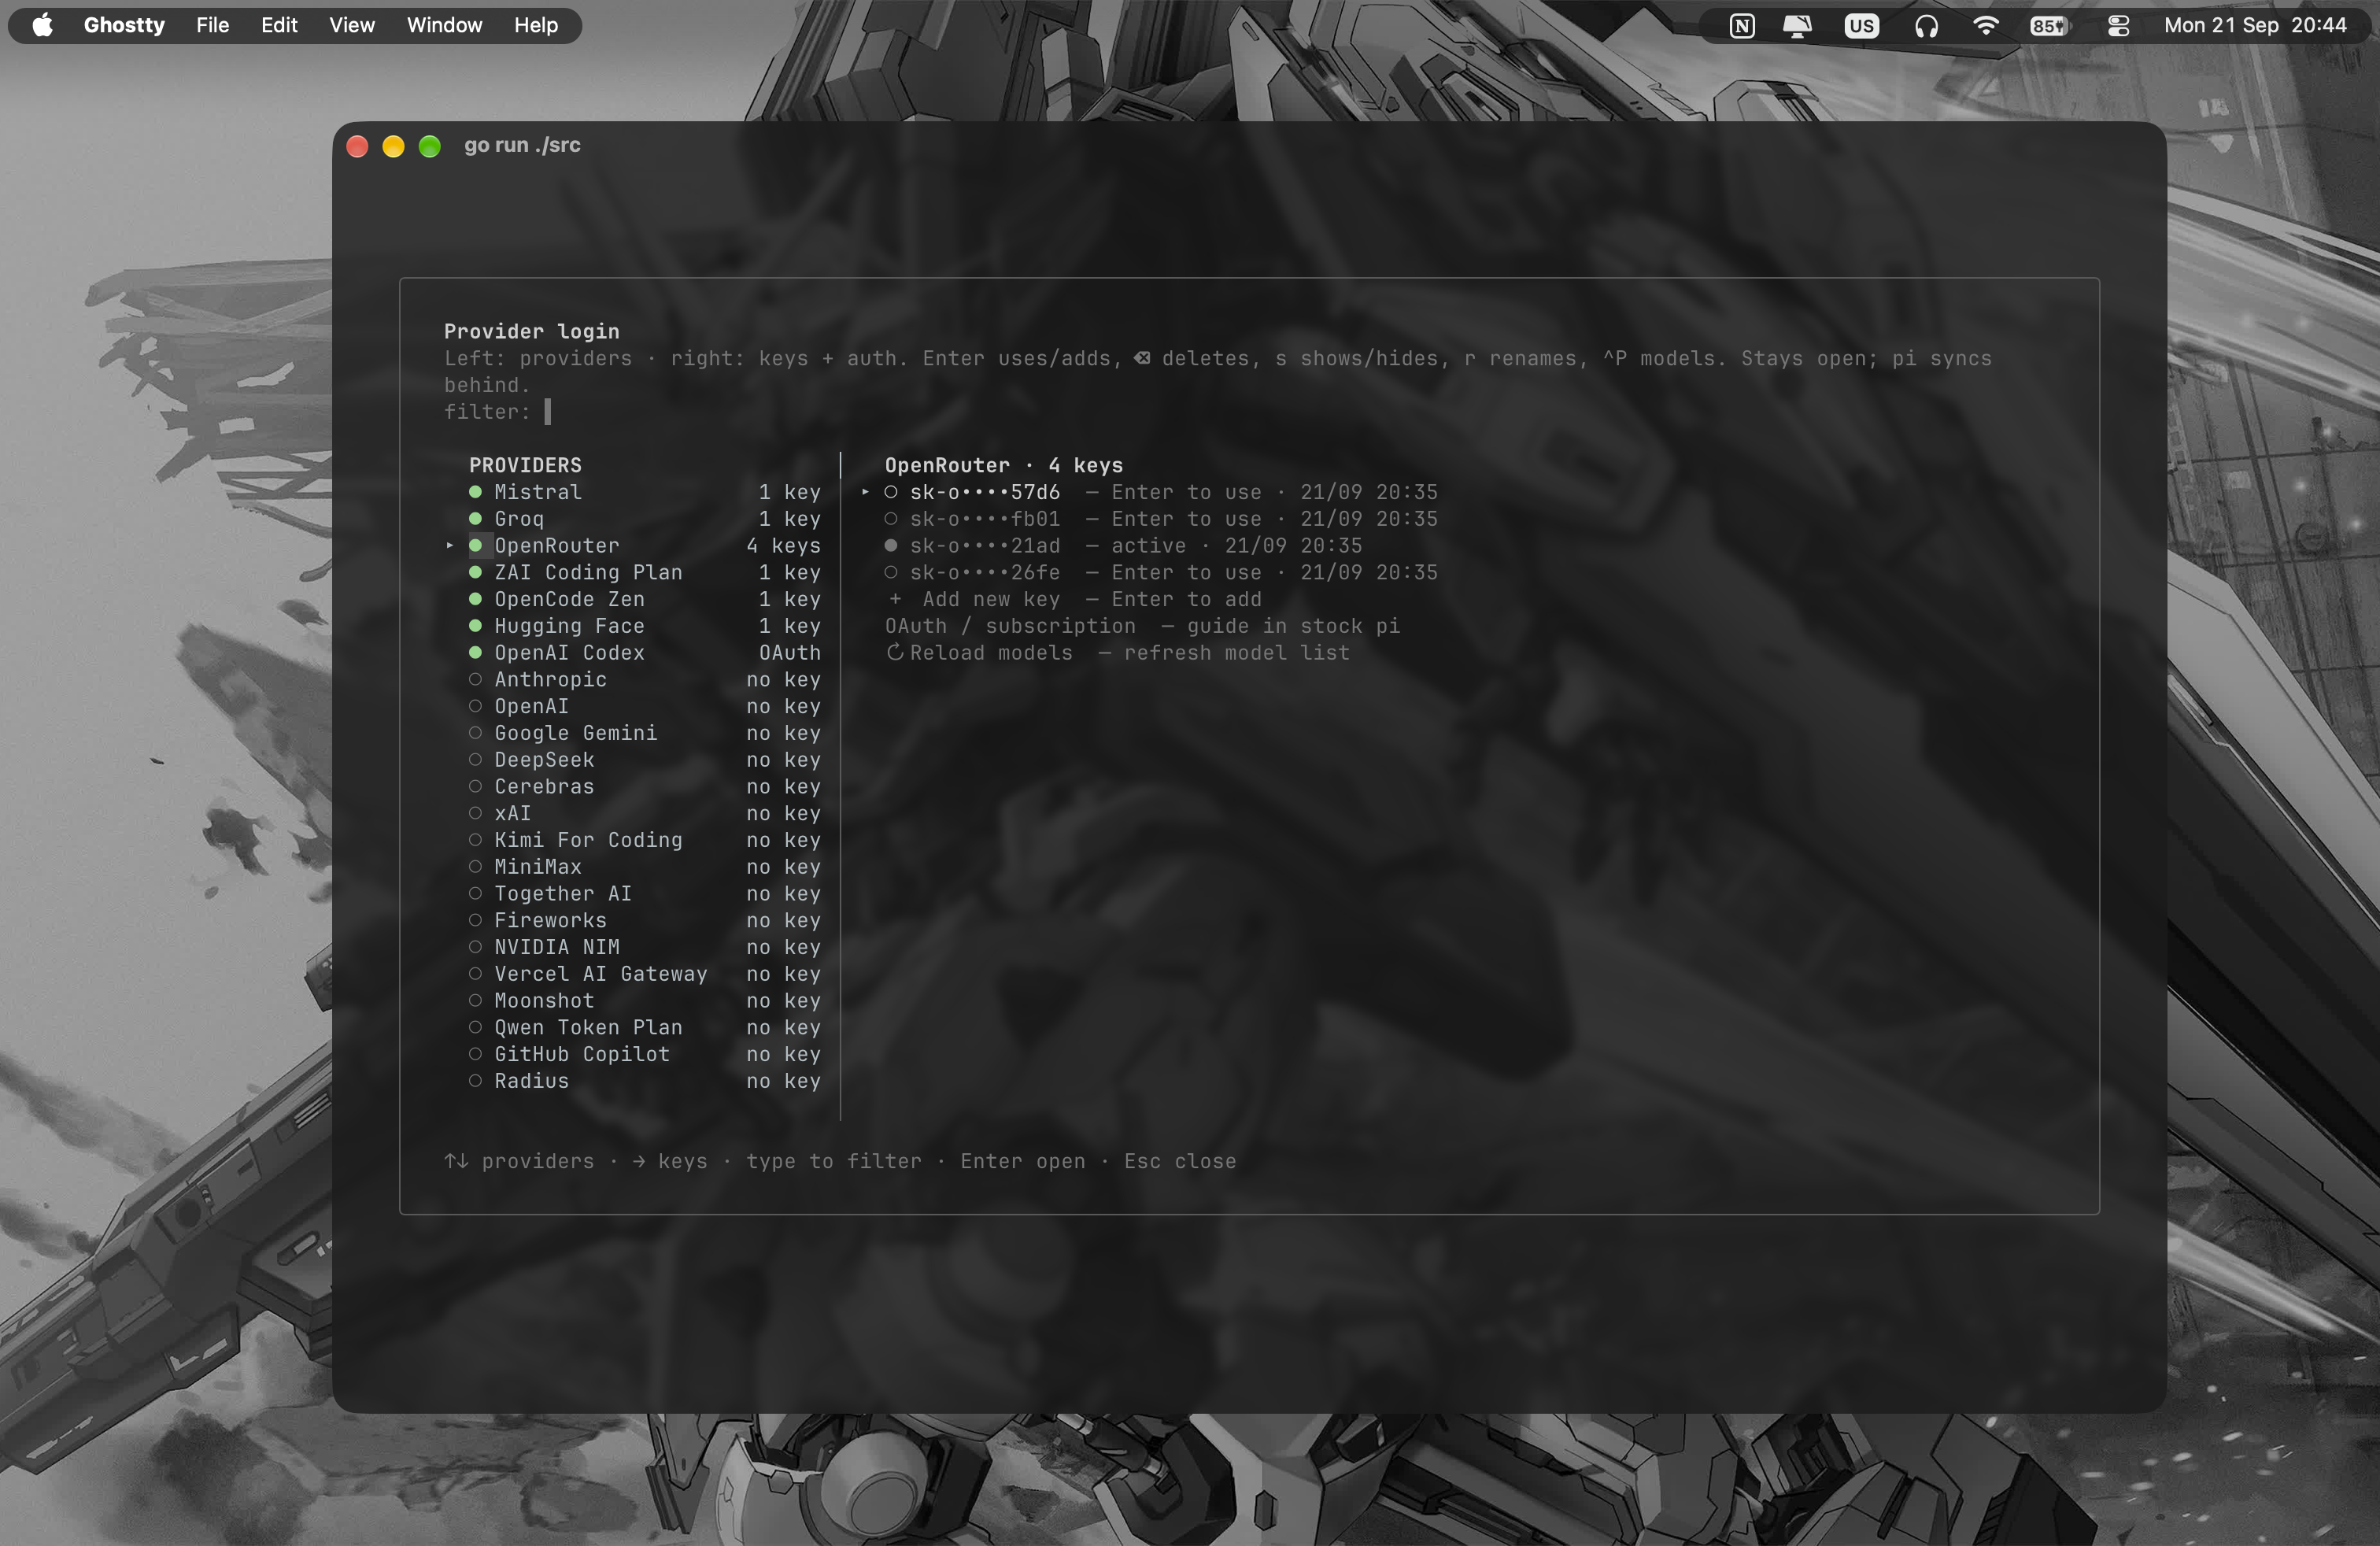Select the Radius provider row
Screen dimensions: 2380x1546
pos(645,1081)
